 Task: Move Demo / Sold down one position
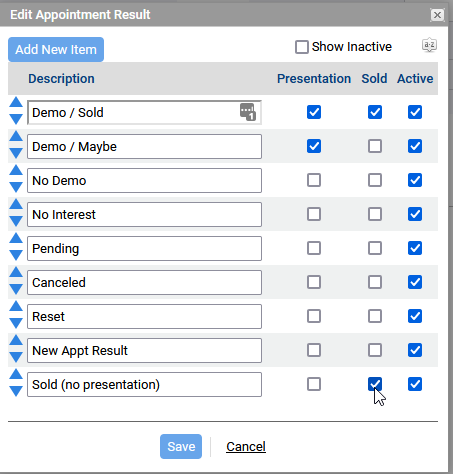pos(16,119)
